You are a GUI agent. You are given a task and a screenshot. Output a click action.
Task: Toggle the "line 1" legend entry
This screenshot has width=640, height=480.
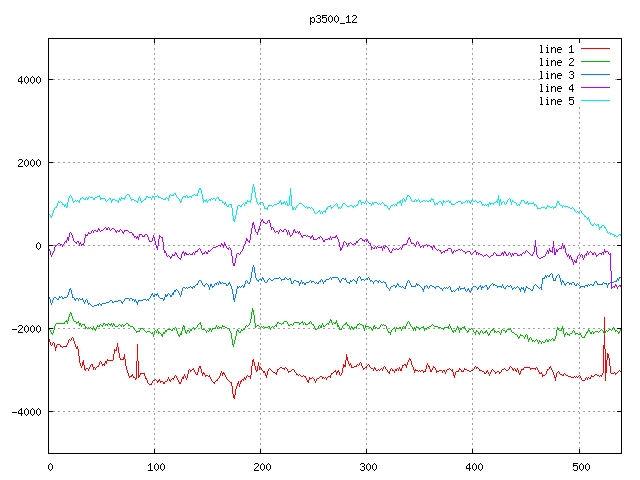click(556, 49)
